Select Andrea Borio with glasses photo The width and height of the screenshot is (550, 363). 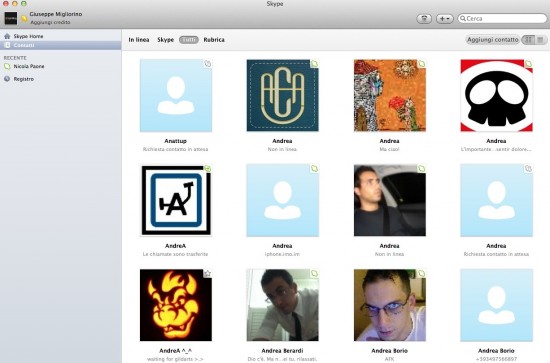coord(390,305)
